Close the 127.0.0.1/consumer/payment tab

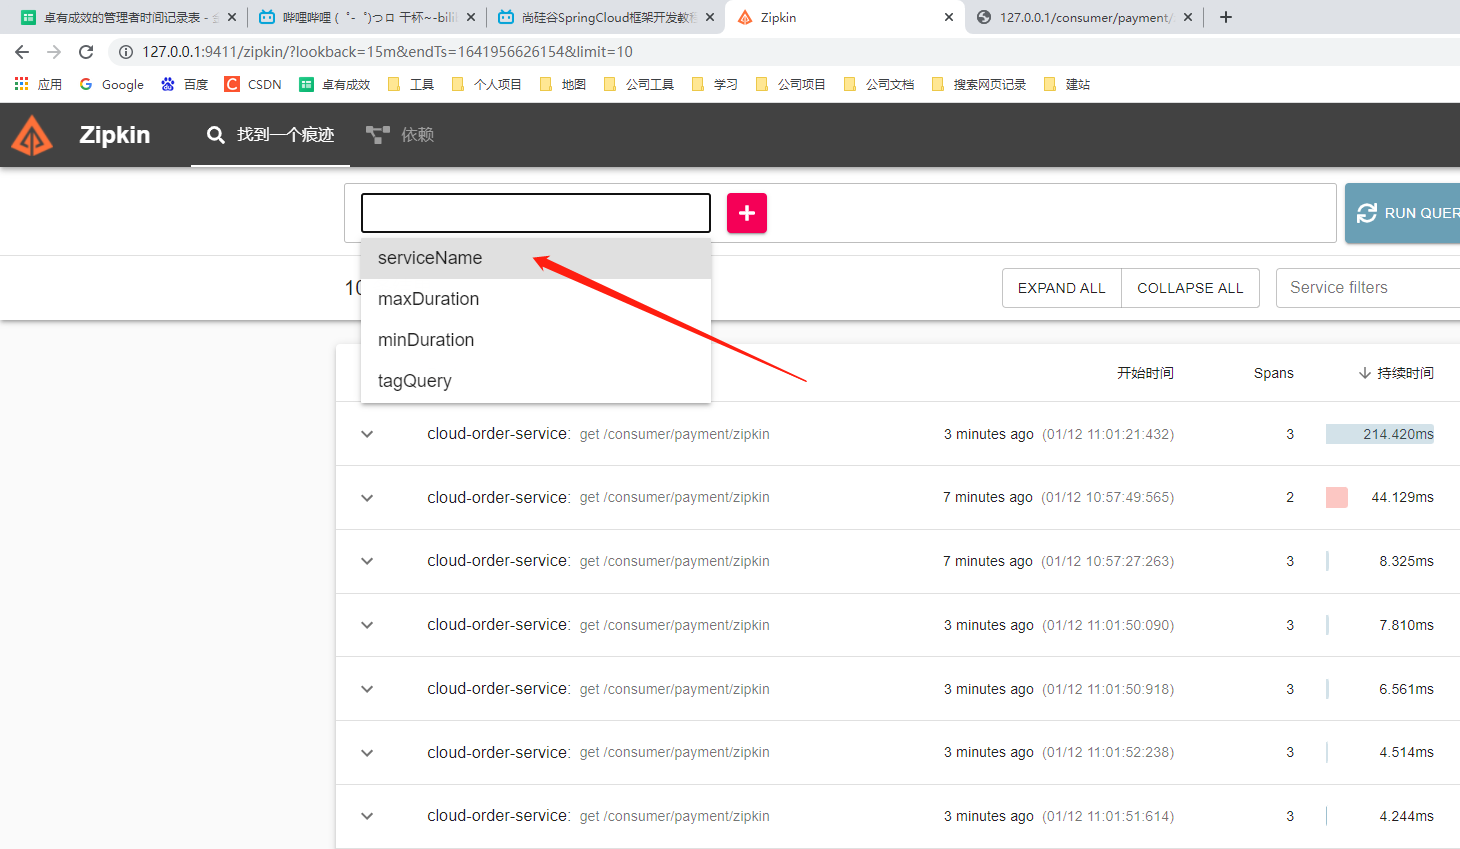pos(1188,17)
